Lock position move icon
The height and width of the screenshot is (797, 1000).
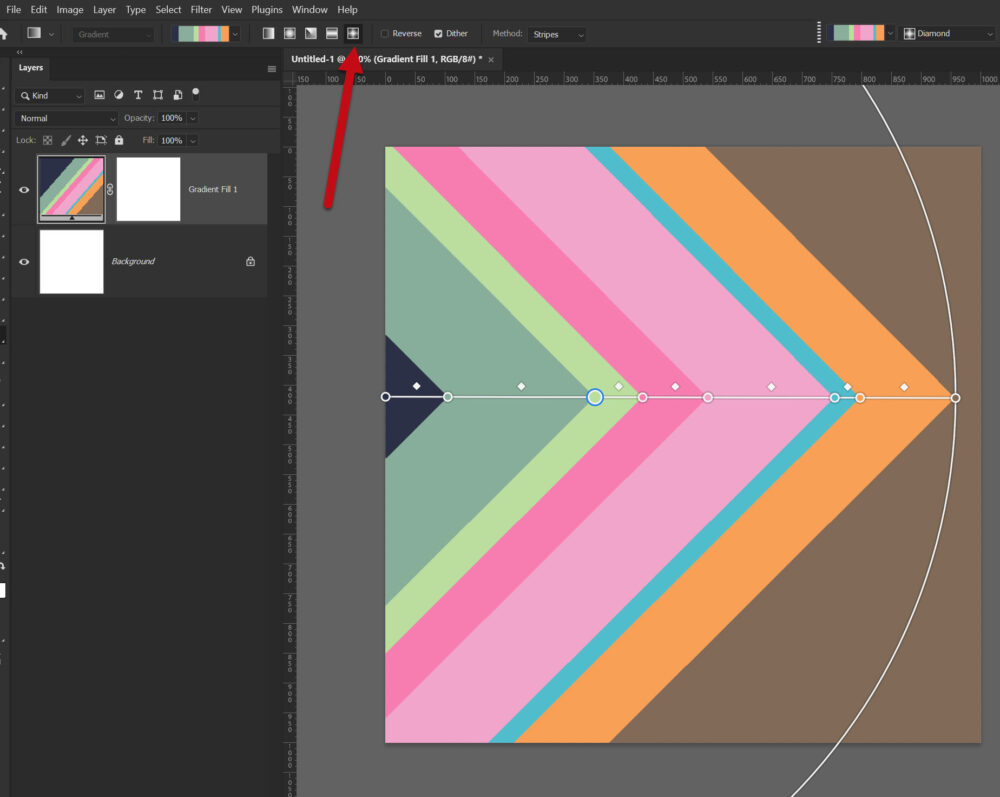click(83, 140)
